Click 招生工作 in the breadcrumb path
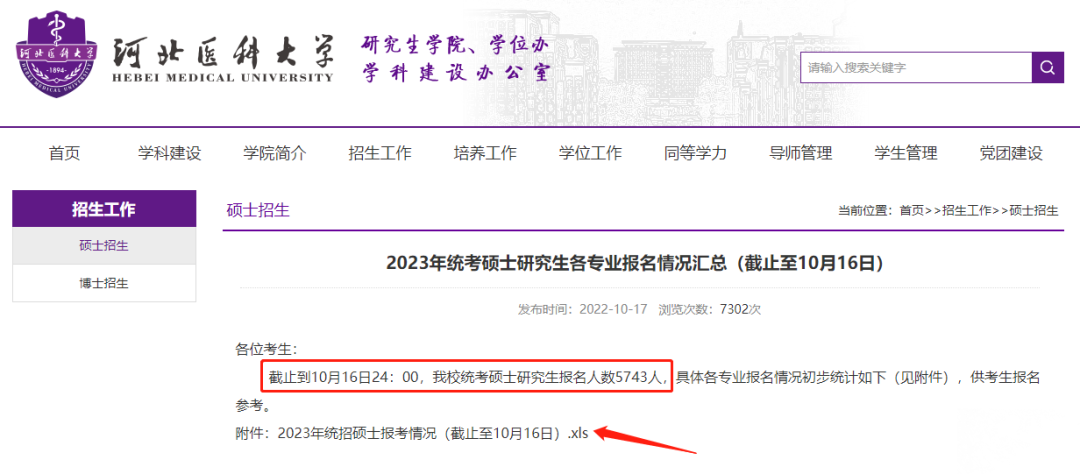This screenshot has height=474, width=1080. [x=966, y=211]
